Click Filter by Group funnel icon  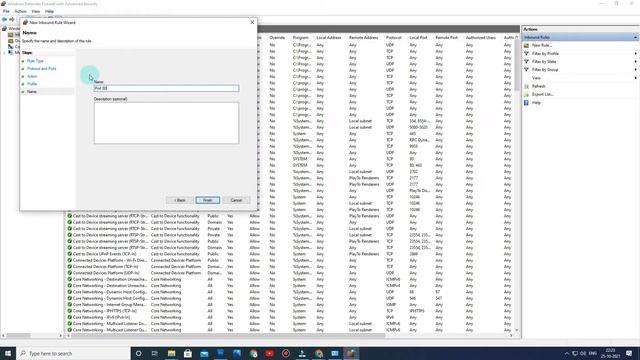click(526, 70)
